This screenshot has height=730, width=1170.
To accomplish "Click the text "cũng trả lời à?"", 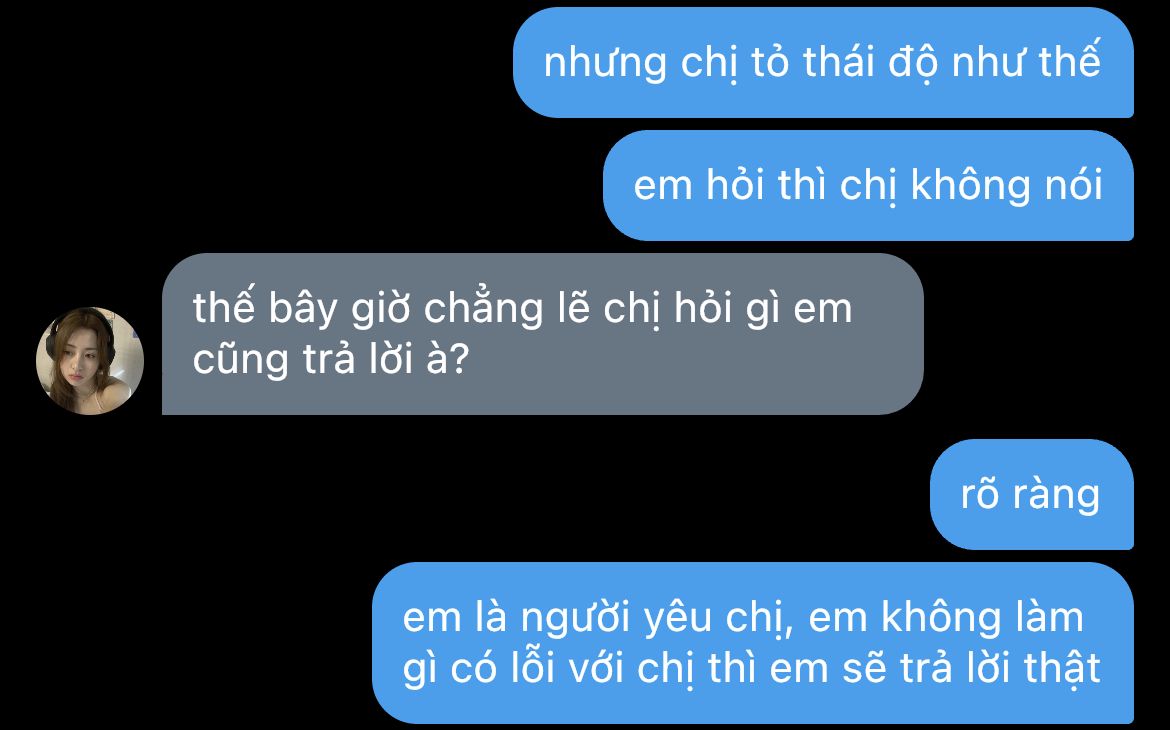I will (331, 360).
